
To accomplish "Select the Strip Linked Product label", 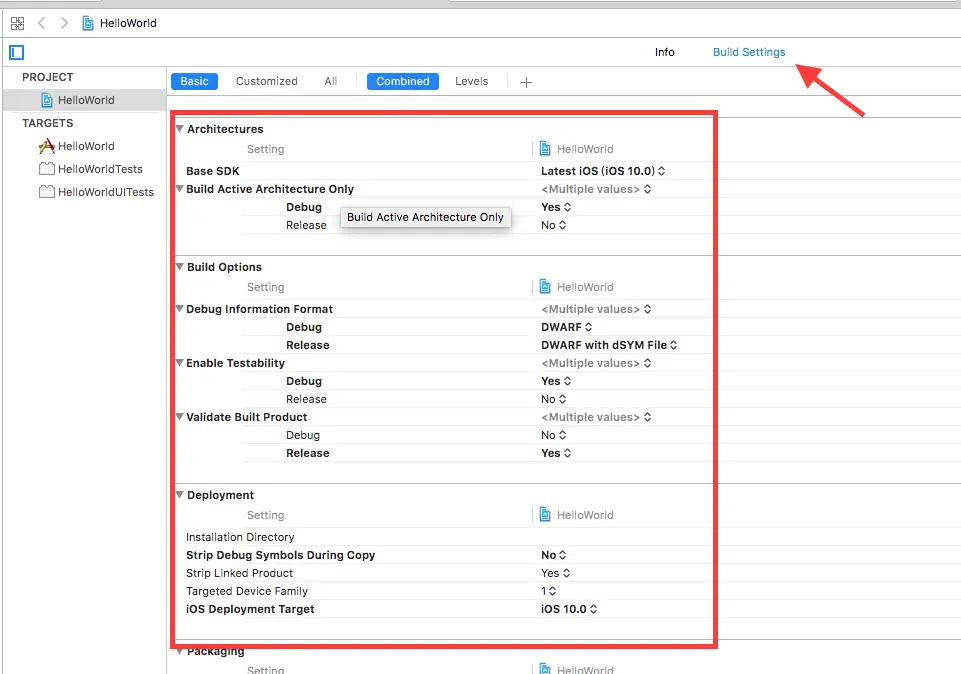I will tap(239, 573).
